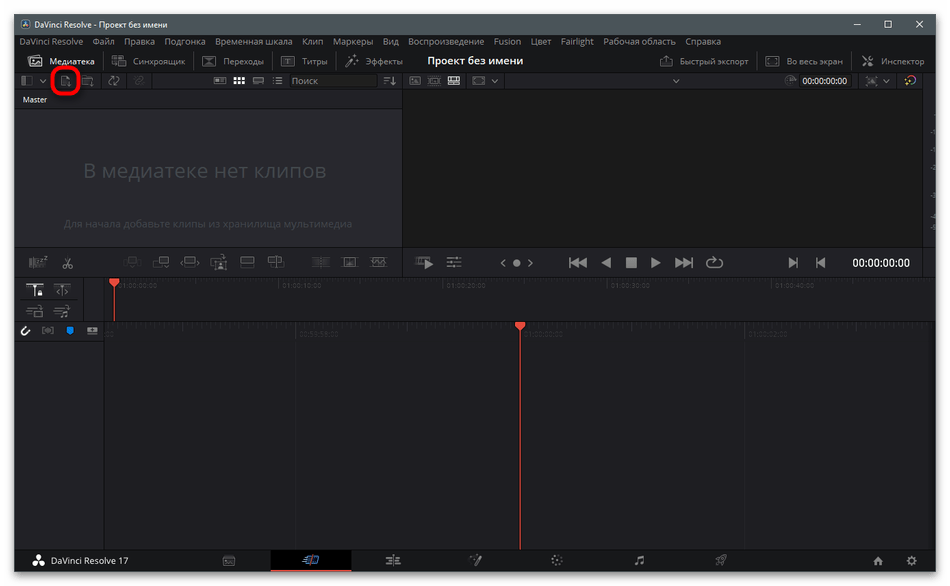Open the viewer Tools sliders icon
The height and width of the screenshot is (586, 950).
[x=454, y=262]
